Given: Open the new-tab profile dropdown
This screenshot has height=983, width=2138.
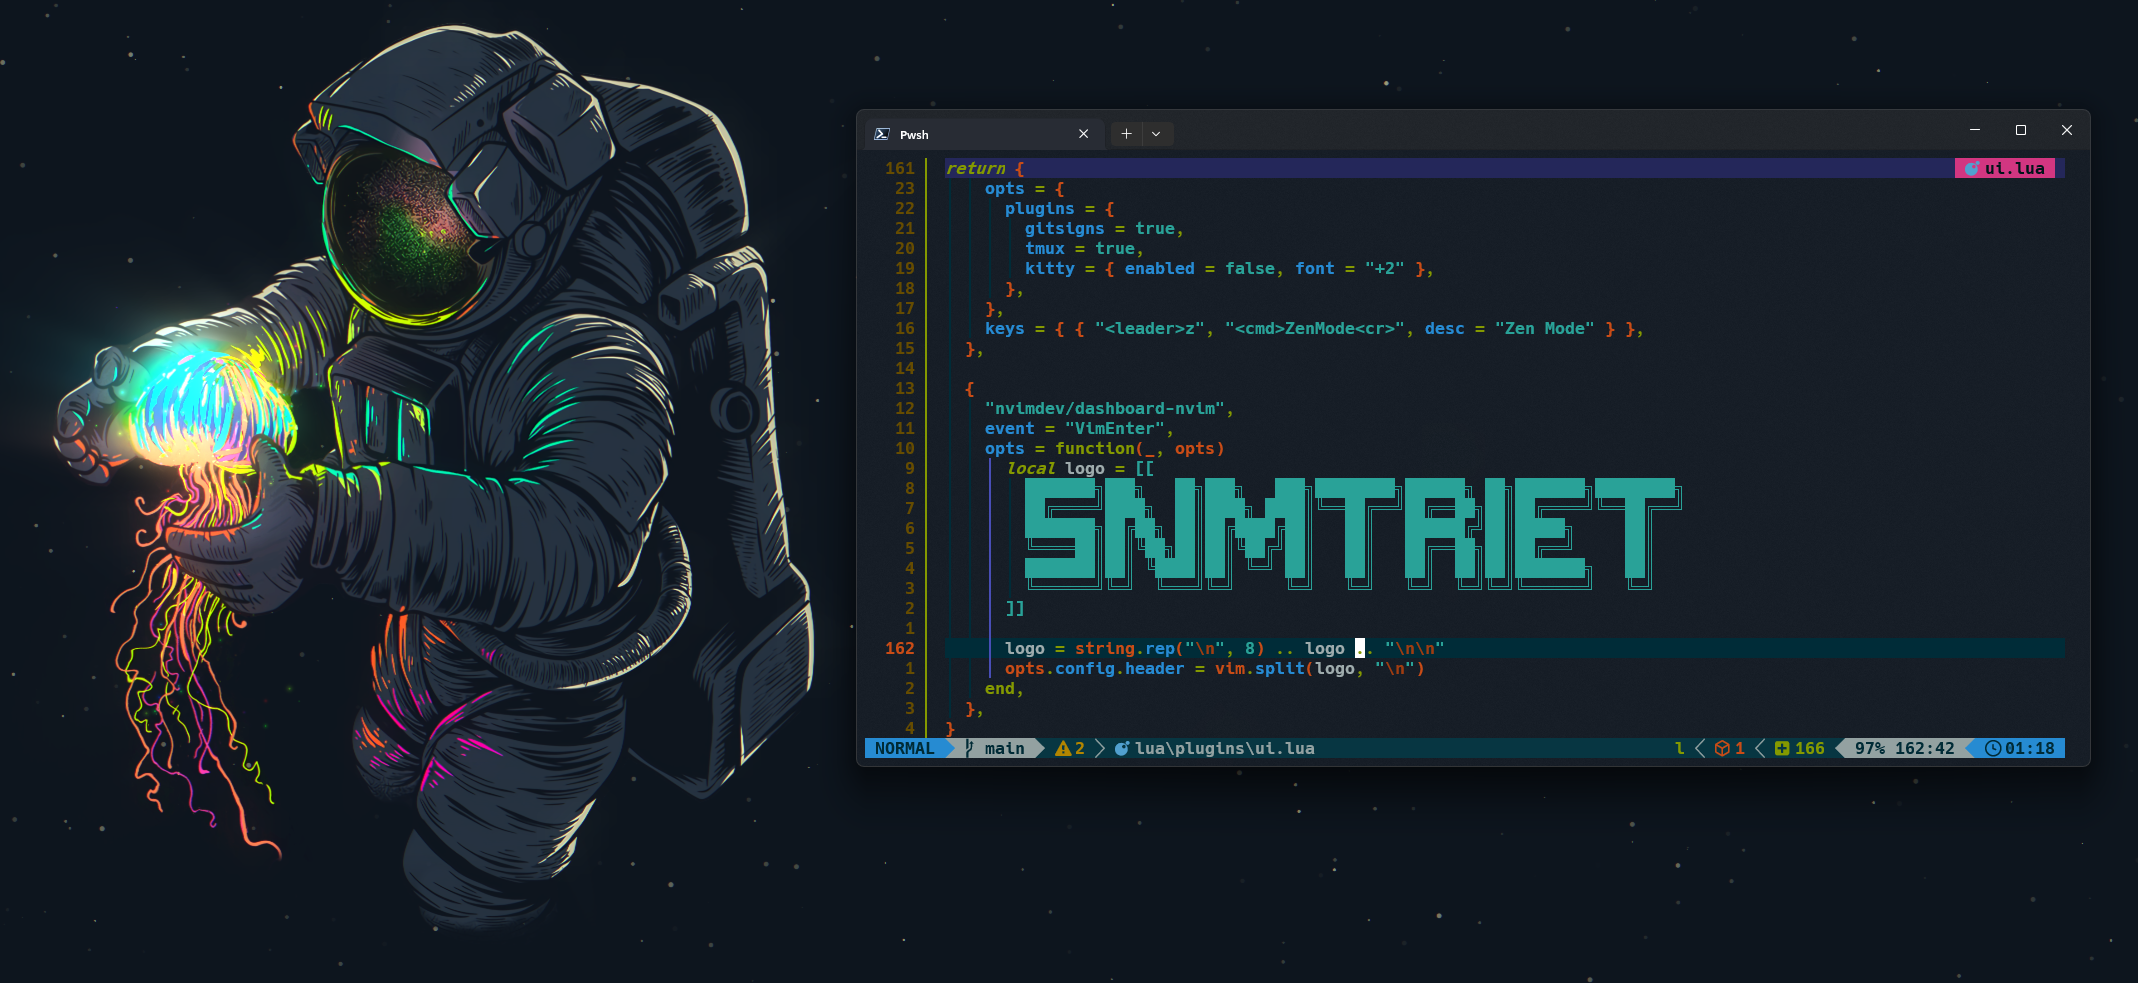Looking at the screenshot, I should click(x=1156, y=134).
